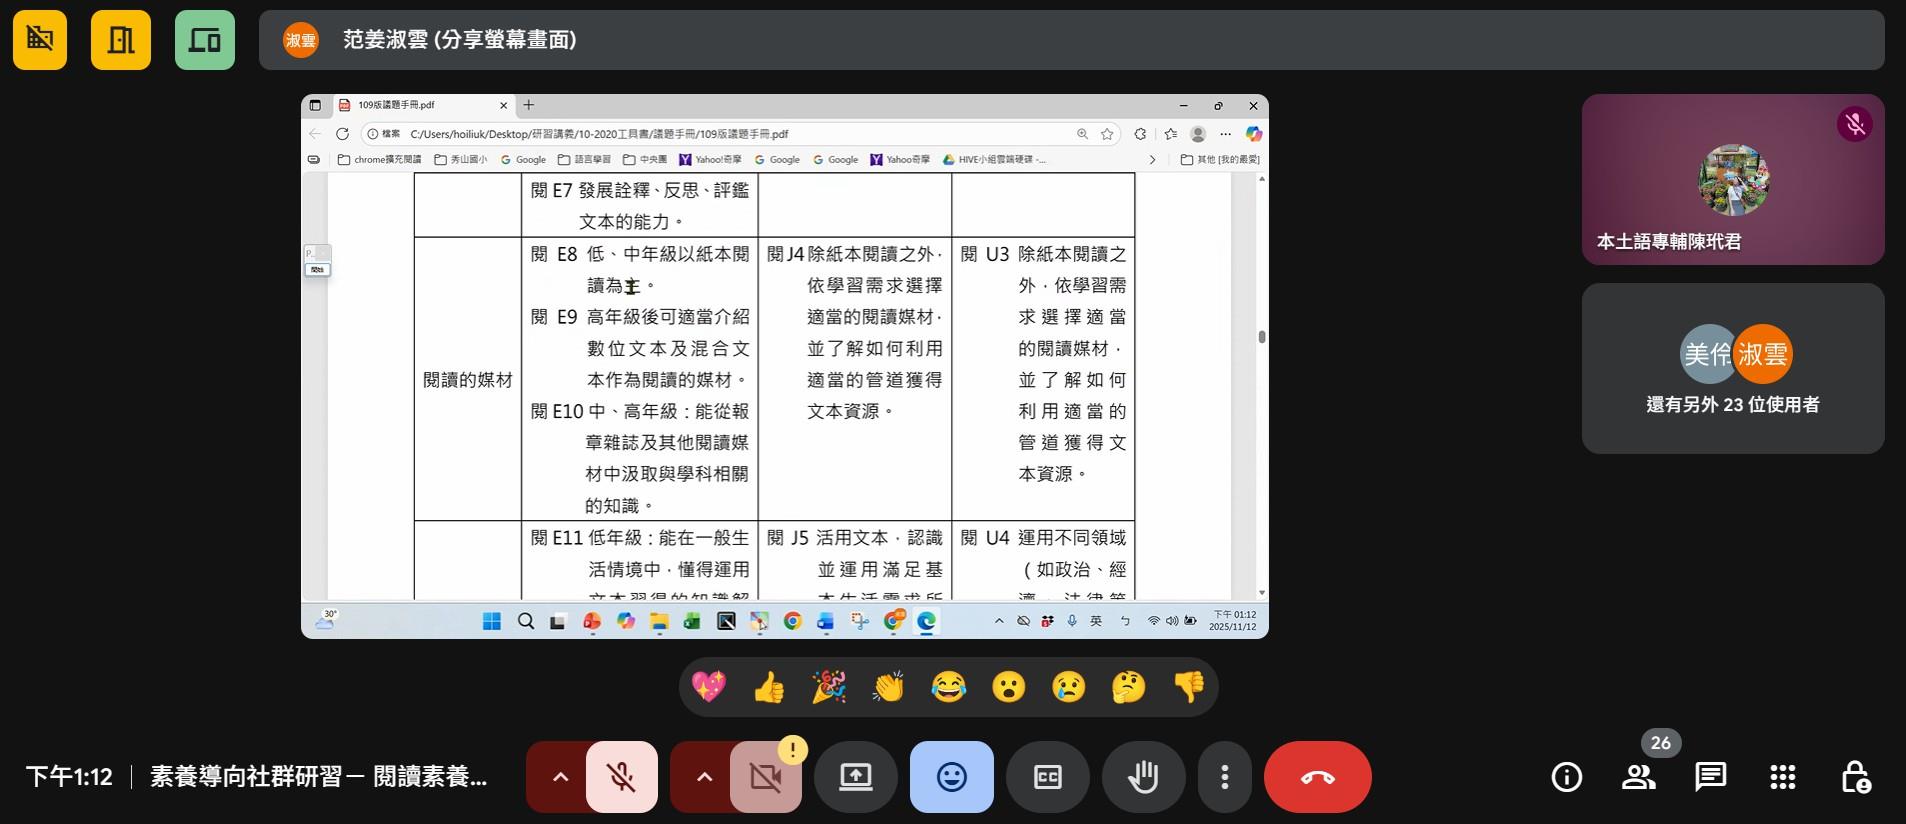Click the 本土語專輔陳玳君 participant tile
Screen dimensions: 1906x824
coord(1732,180)
